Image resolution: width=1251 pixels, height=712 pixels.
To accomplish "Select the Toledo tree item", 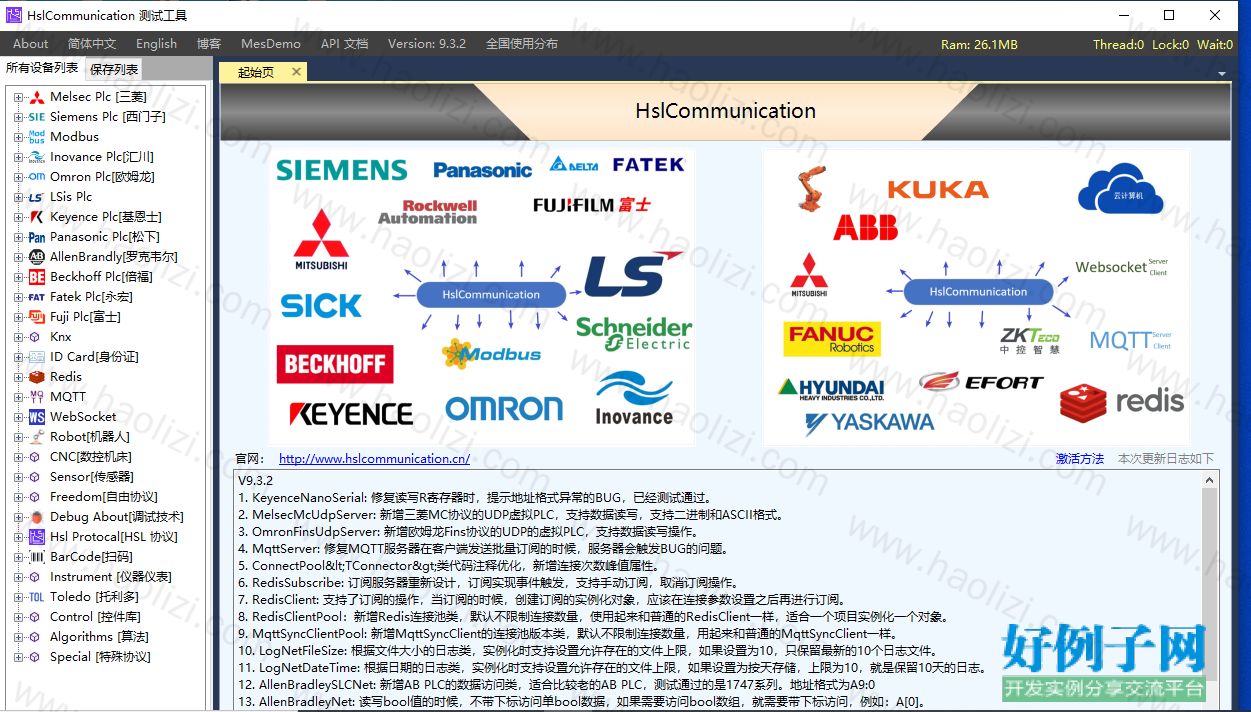I will [x=94, y=597].
